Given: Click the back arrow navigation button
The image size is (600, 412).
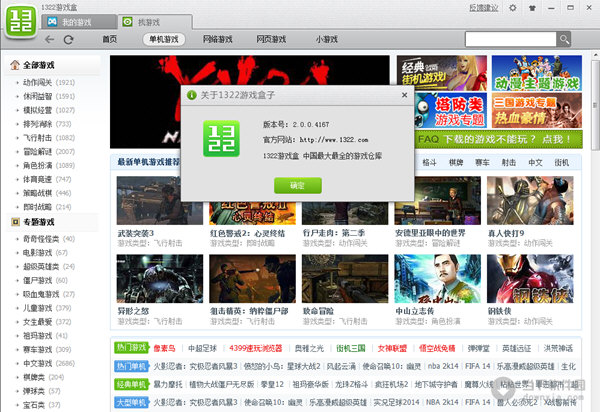Looking at the screenshot, I should (x=47, y=39).
